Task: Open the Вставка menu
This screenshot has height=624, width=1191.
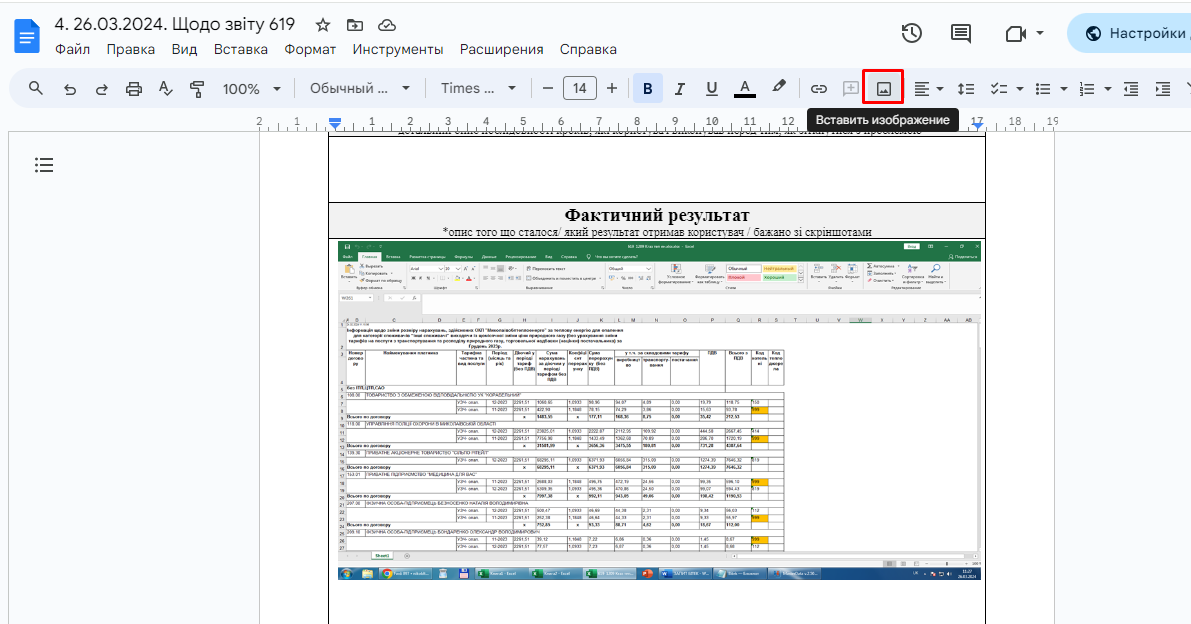Action: click(x=240, y=49)
